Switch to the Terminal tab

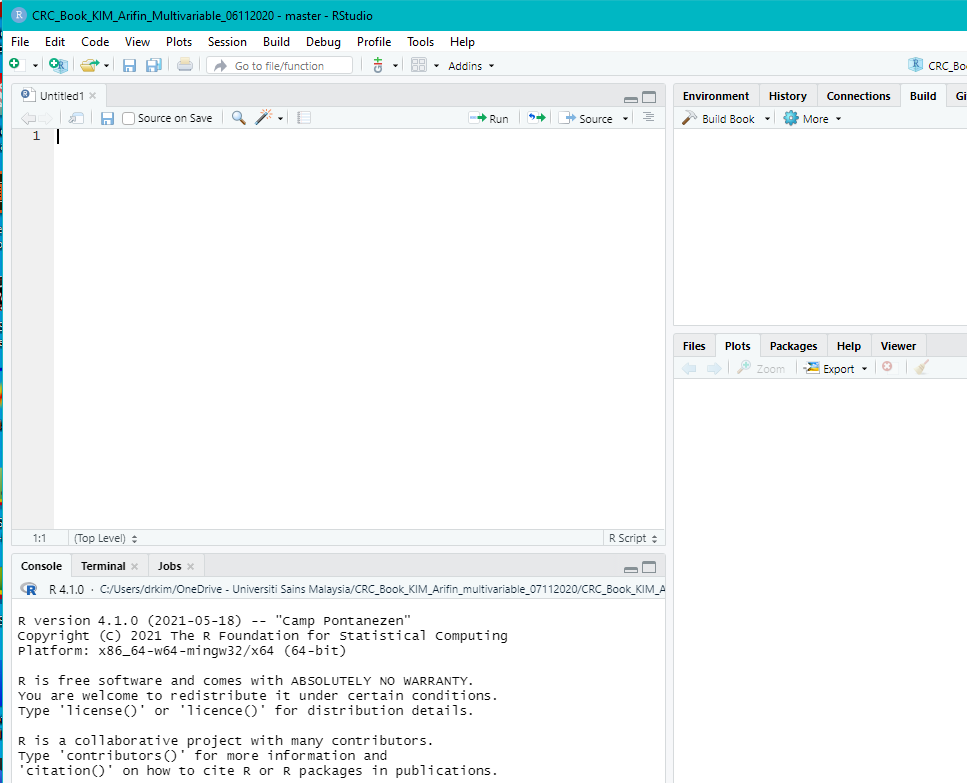(x=104, y=565)
